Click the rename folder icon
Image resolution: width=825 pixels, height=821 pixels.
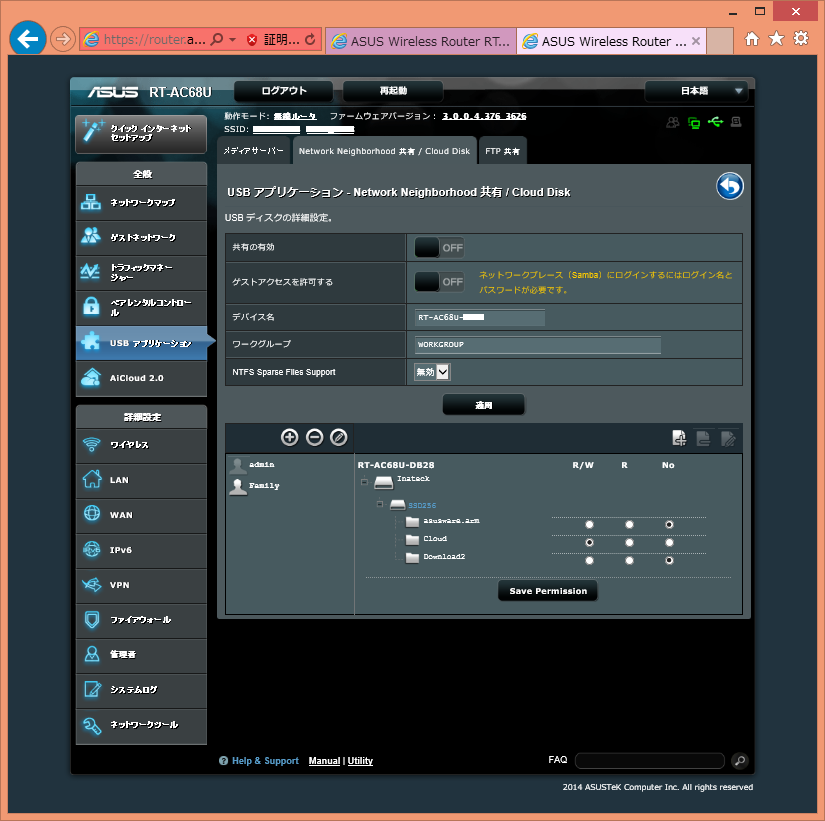728,438
